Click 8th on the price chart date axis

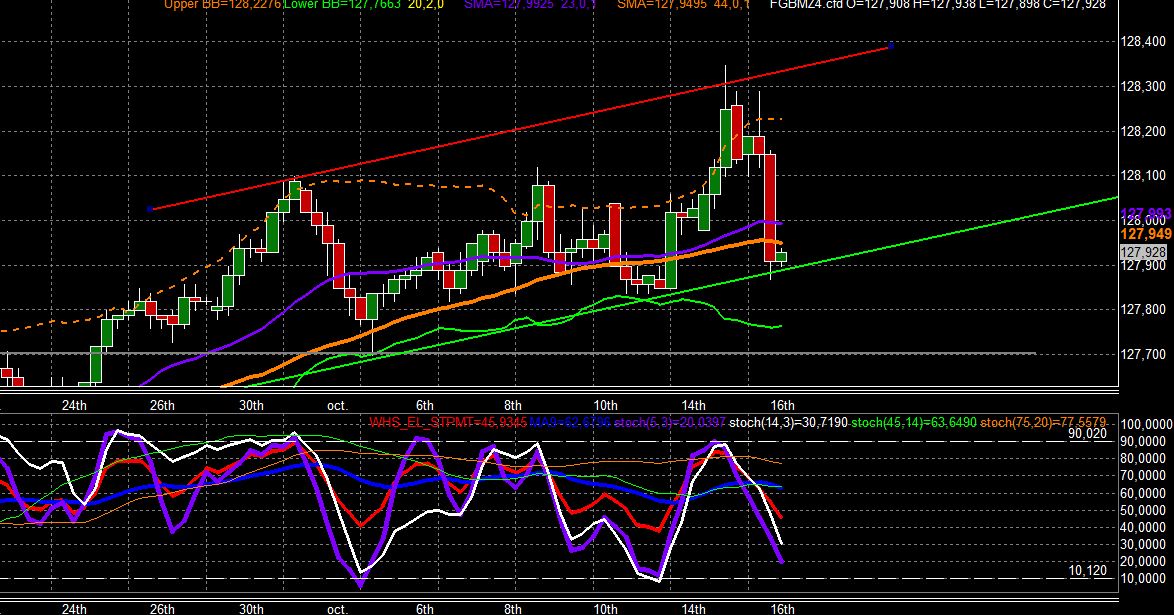pyautogui.click(x=513, y=405)
